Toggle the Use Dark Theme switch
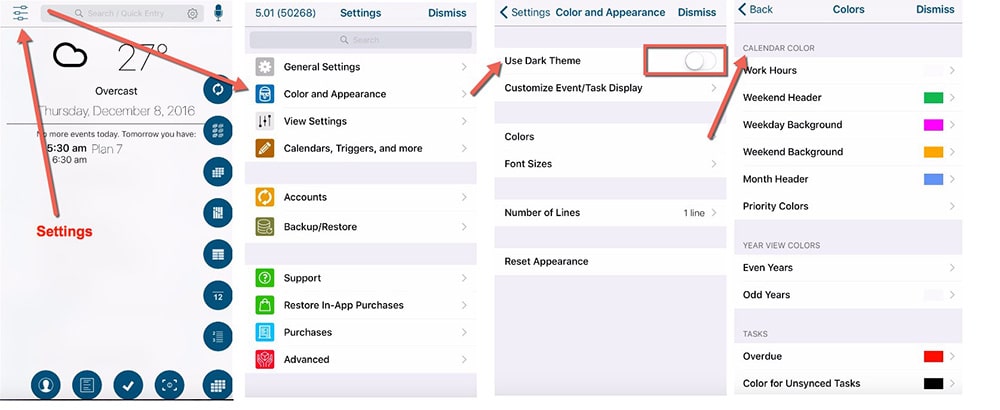This screenshot has width=1000, height=410. 701,61
